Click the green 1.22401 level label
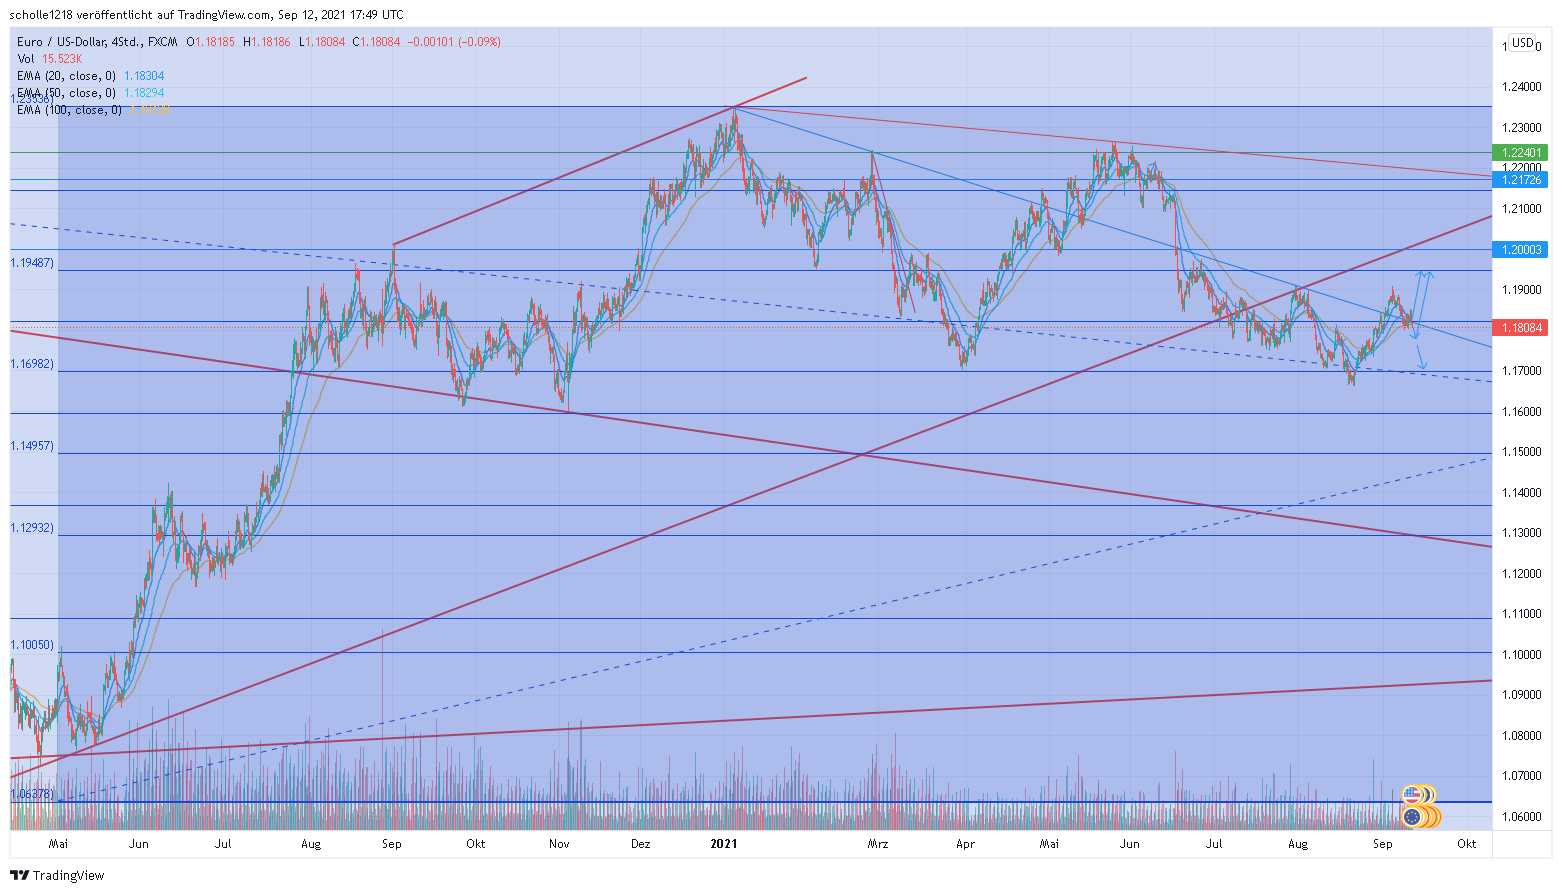The width and height of the screenshot is (1562, 893). coord(1520,152)
